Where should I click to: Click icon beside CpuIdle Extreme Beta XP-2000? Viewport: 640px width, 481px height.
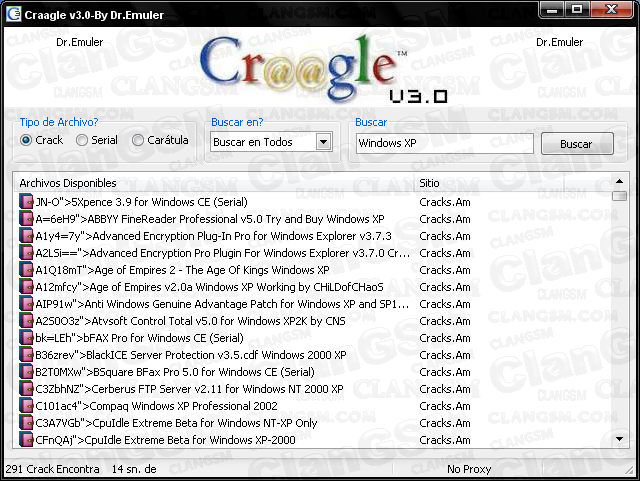[26, 440]
